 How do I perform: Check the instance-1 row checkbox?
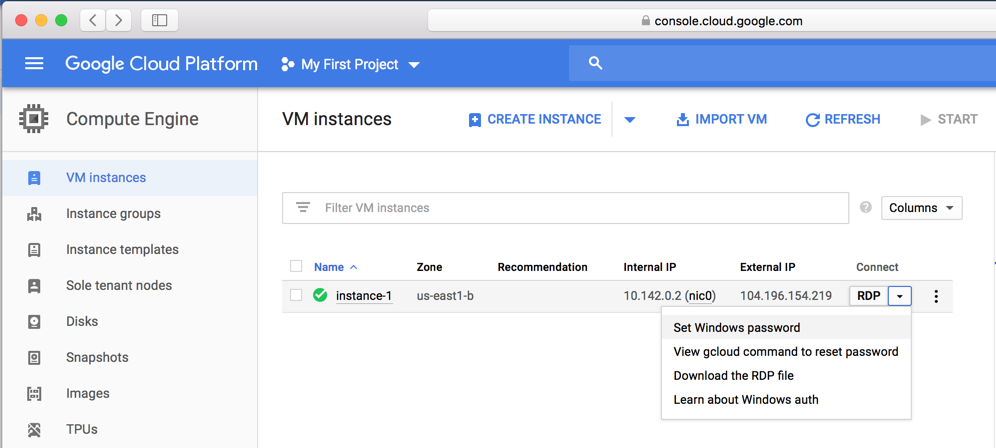click(x=296, y=295)
